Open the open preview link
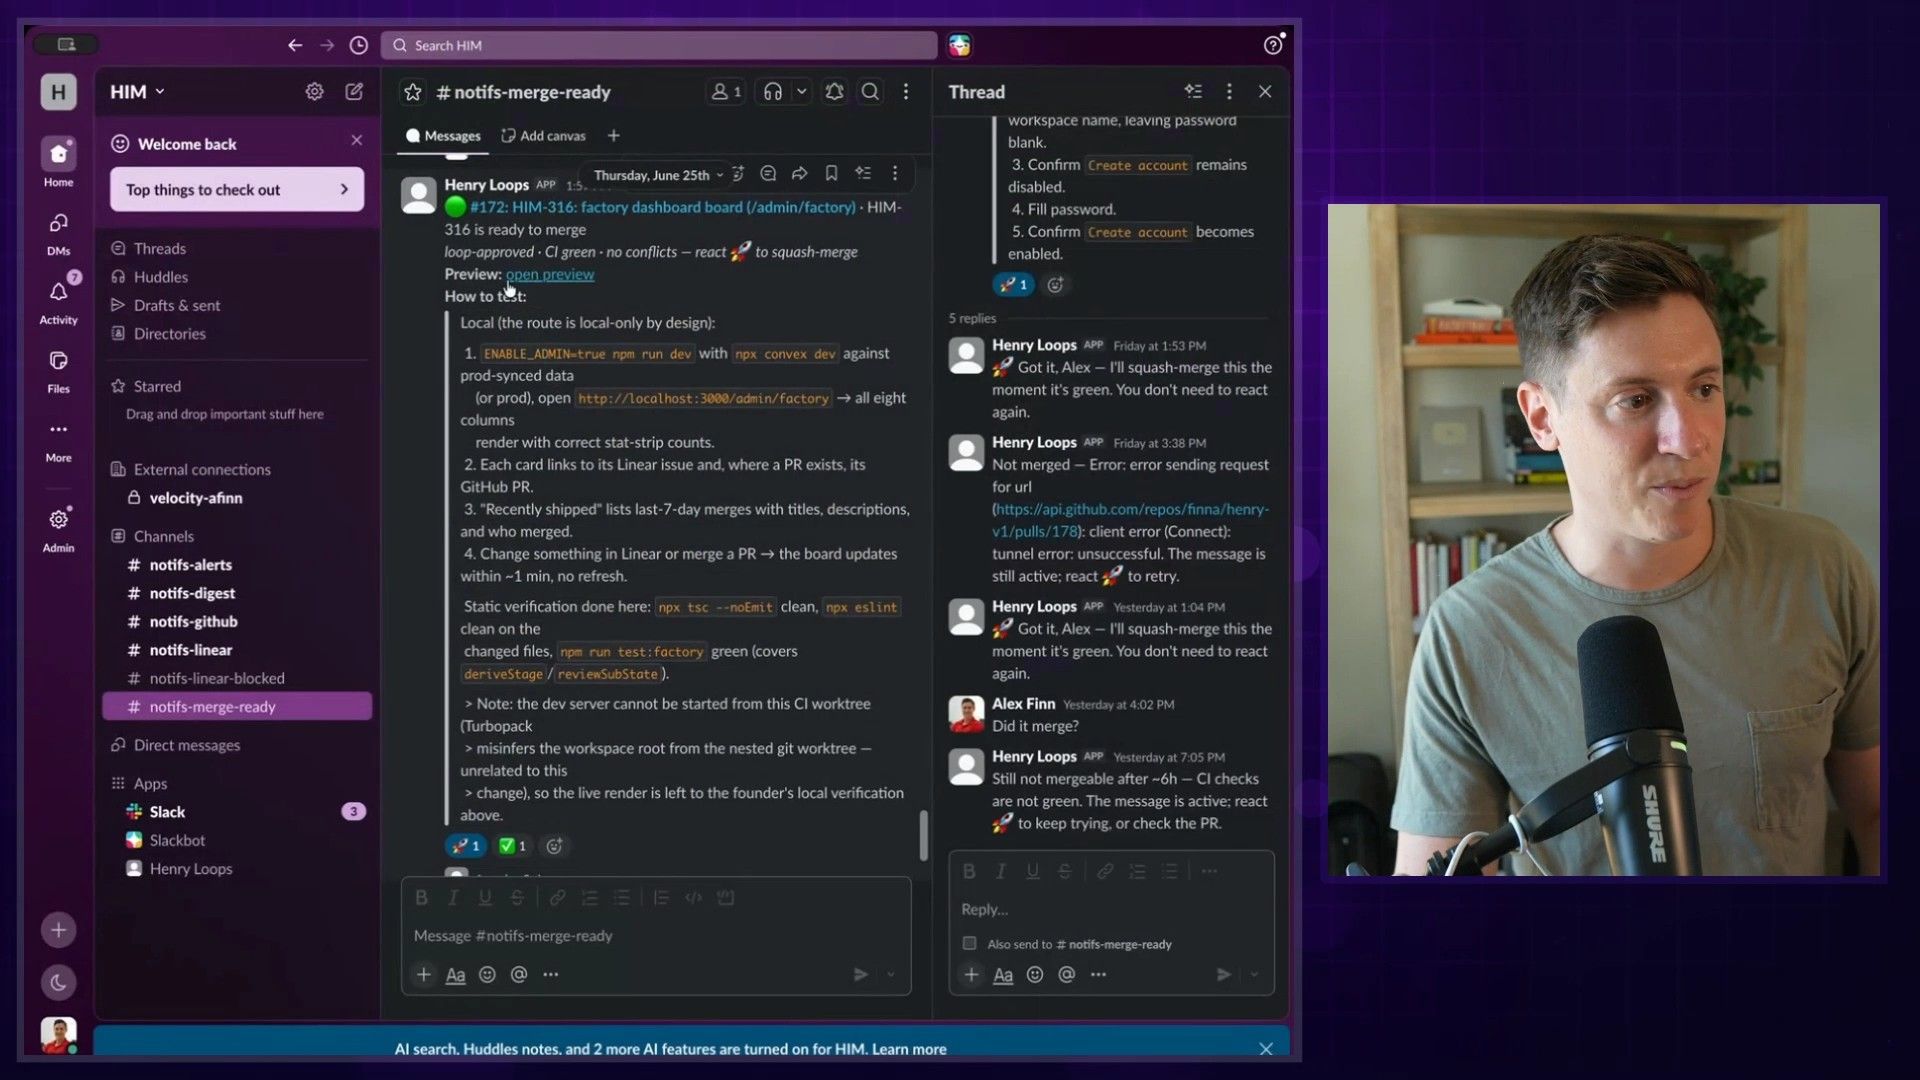Viewport: 1920px width, 1080px height. tap(550, 274)
